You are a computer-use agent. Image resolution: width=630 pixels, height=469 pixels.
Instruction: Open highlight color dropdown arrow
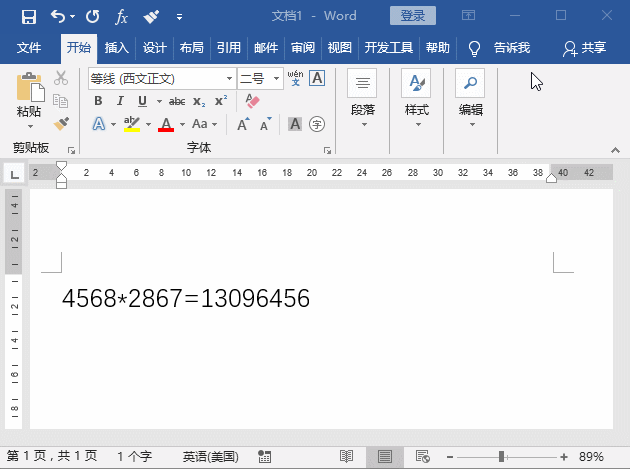click(148, 125)
